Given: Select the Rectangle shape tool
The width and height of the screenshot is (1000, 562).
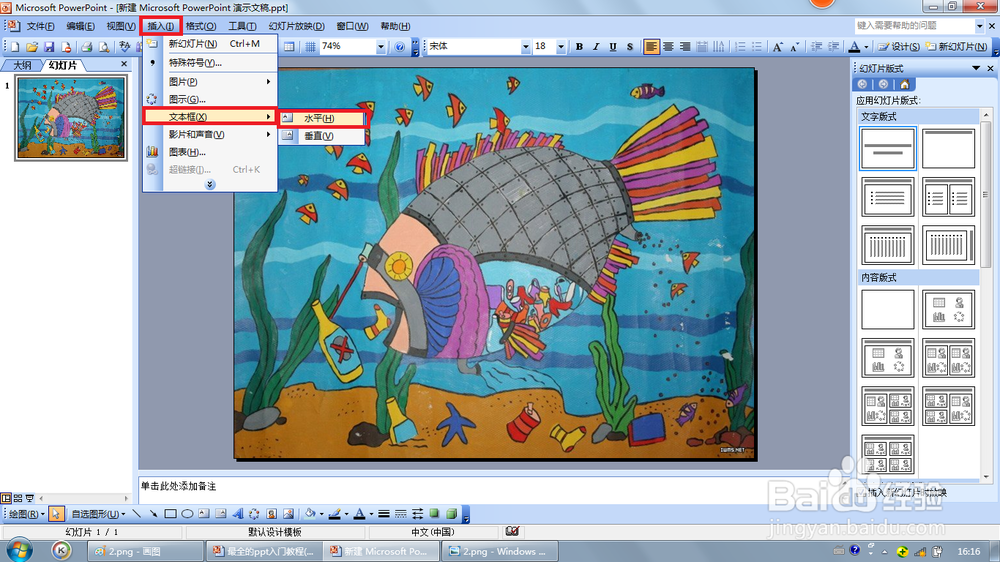Looking at the screenshot, I should pyautogui.click(x=170, y=514).
